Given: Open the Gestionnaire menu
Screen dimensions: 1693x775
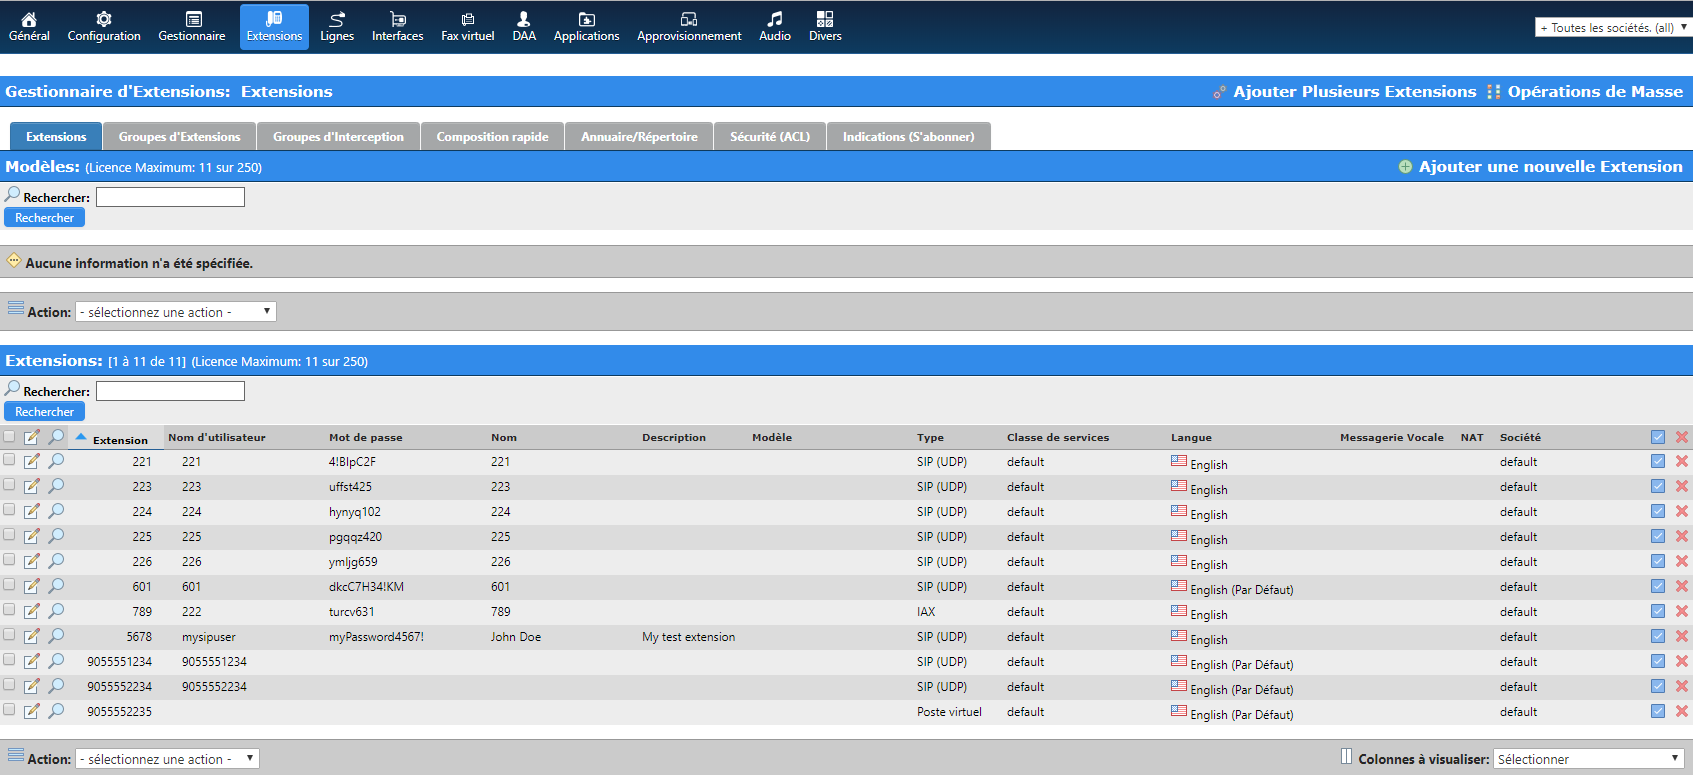Looking at the screenshot, I should [x=192, y=27].
